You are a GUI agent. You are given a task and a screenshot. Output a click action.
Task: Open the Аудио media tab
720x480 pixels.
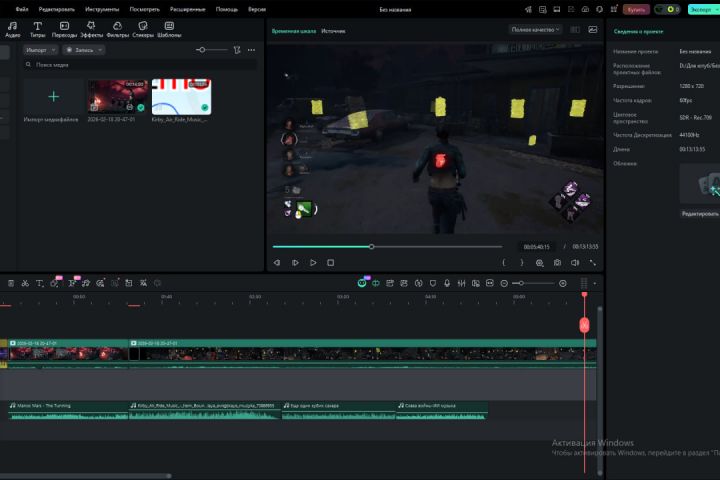[13, 29]
